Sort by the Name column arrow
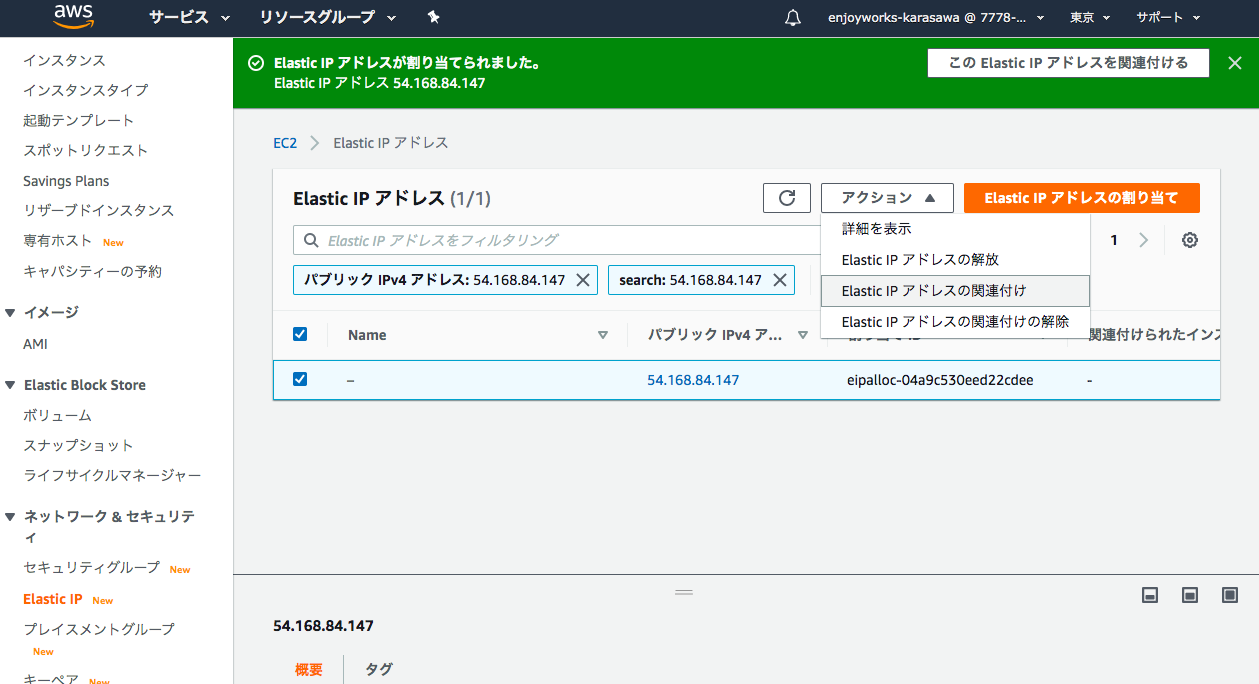This screenshot has height=684, width=1259. (602, 335)
